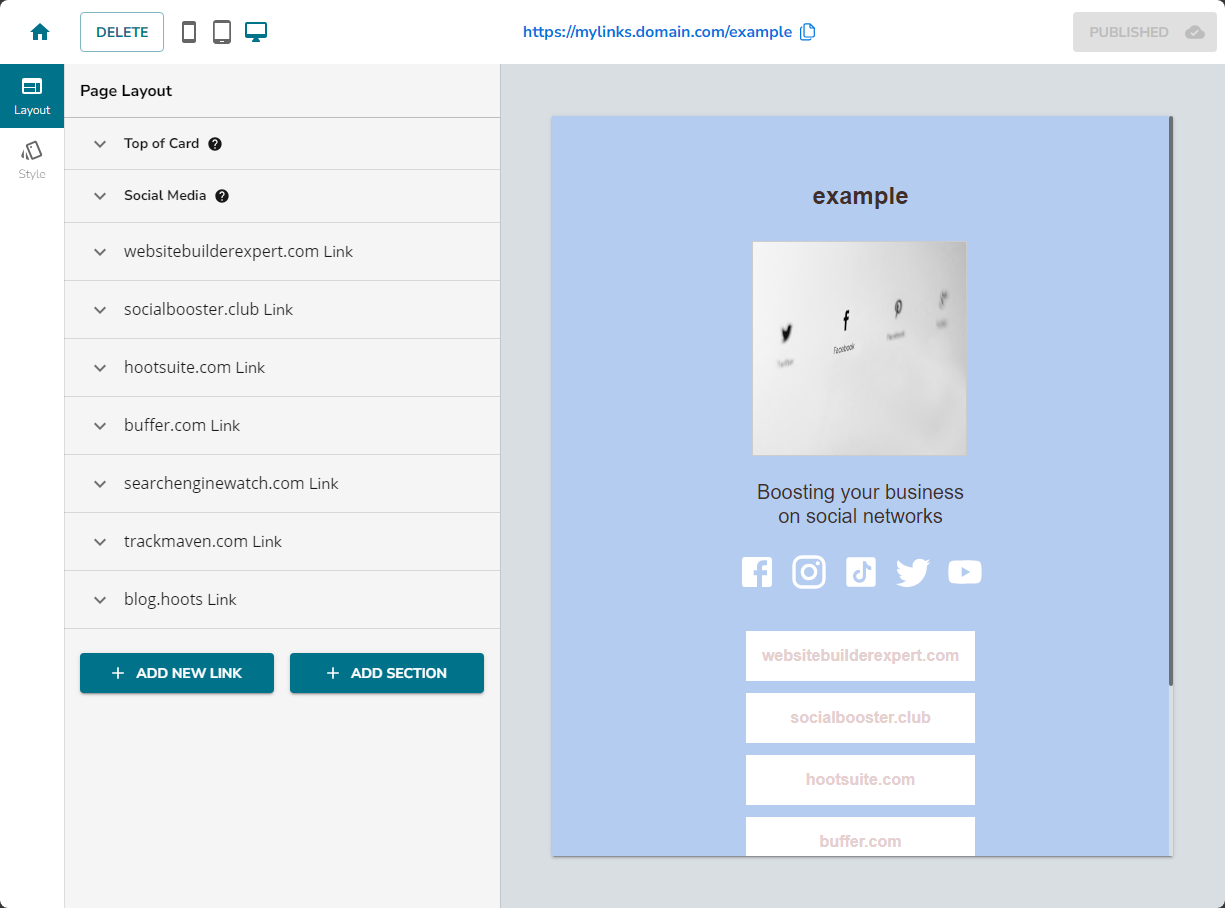Open the Style tab
The image size is (1225, 908).
(x=32, y=160)
